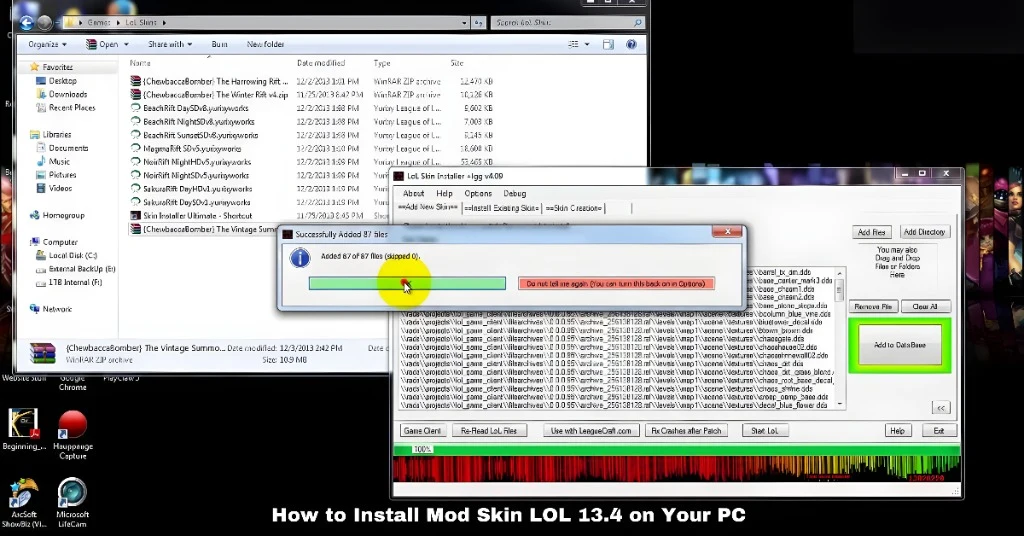Open Documents library in sidebar
Image resolution: width=1024 pixels, height=536 pixels.
[68, 148]
